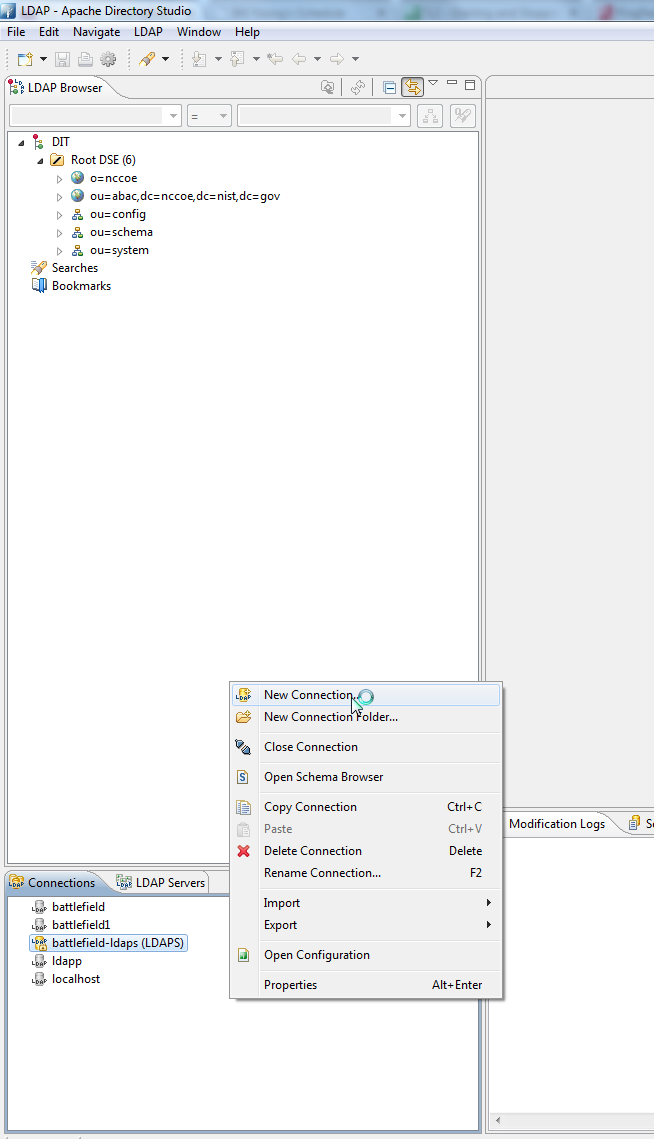654x1139 pixels.
Task: Click the quick search value field
Action: (324, 115)
